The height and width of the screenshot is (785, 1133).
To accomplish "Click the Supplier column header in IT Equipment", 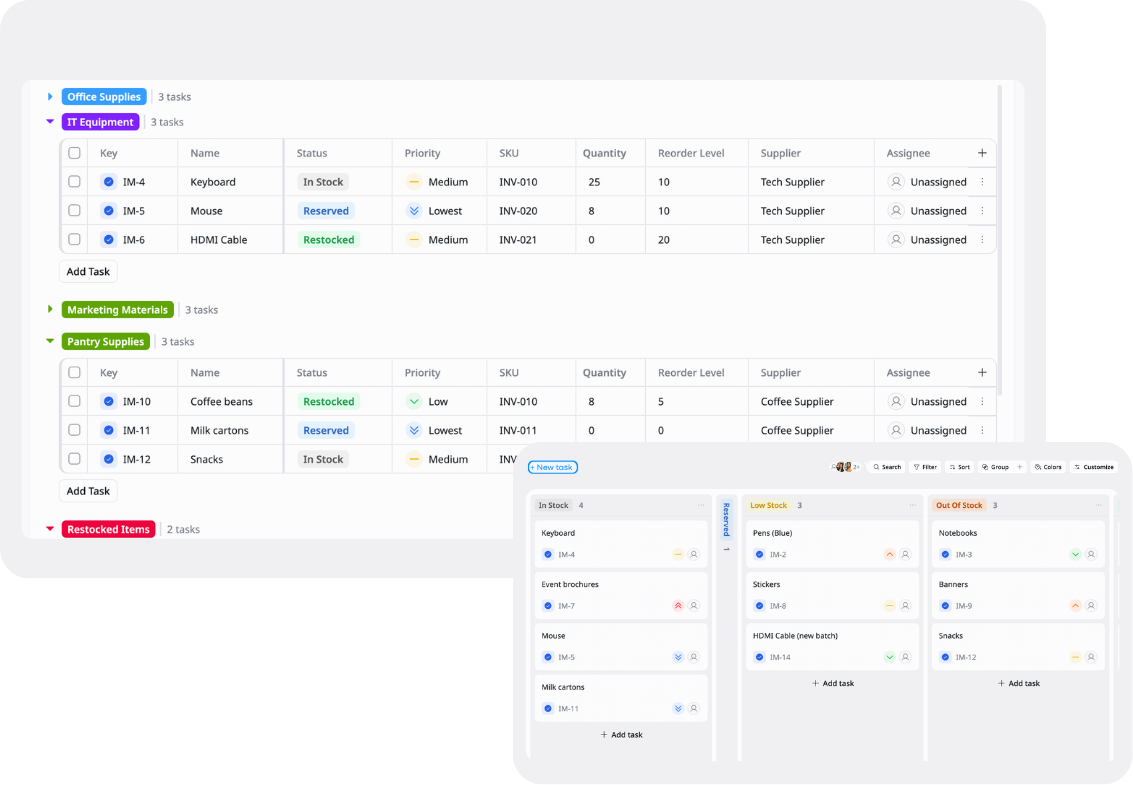I will [780, 153].
